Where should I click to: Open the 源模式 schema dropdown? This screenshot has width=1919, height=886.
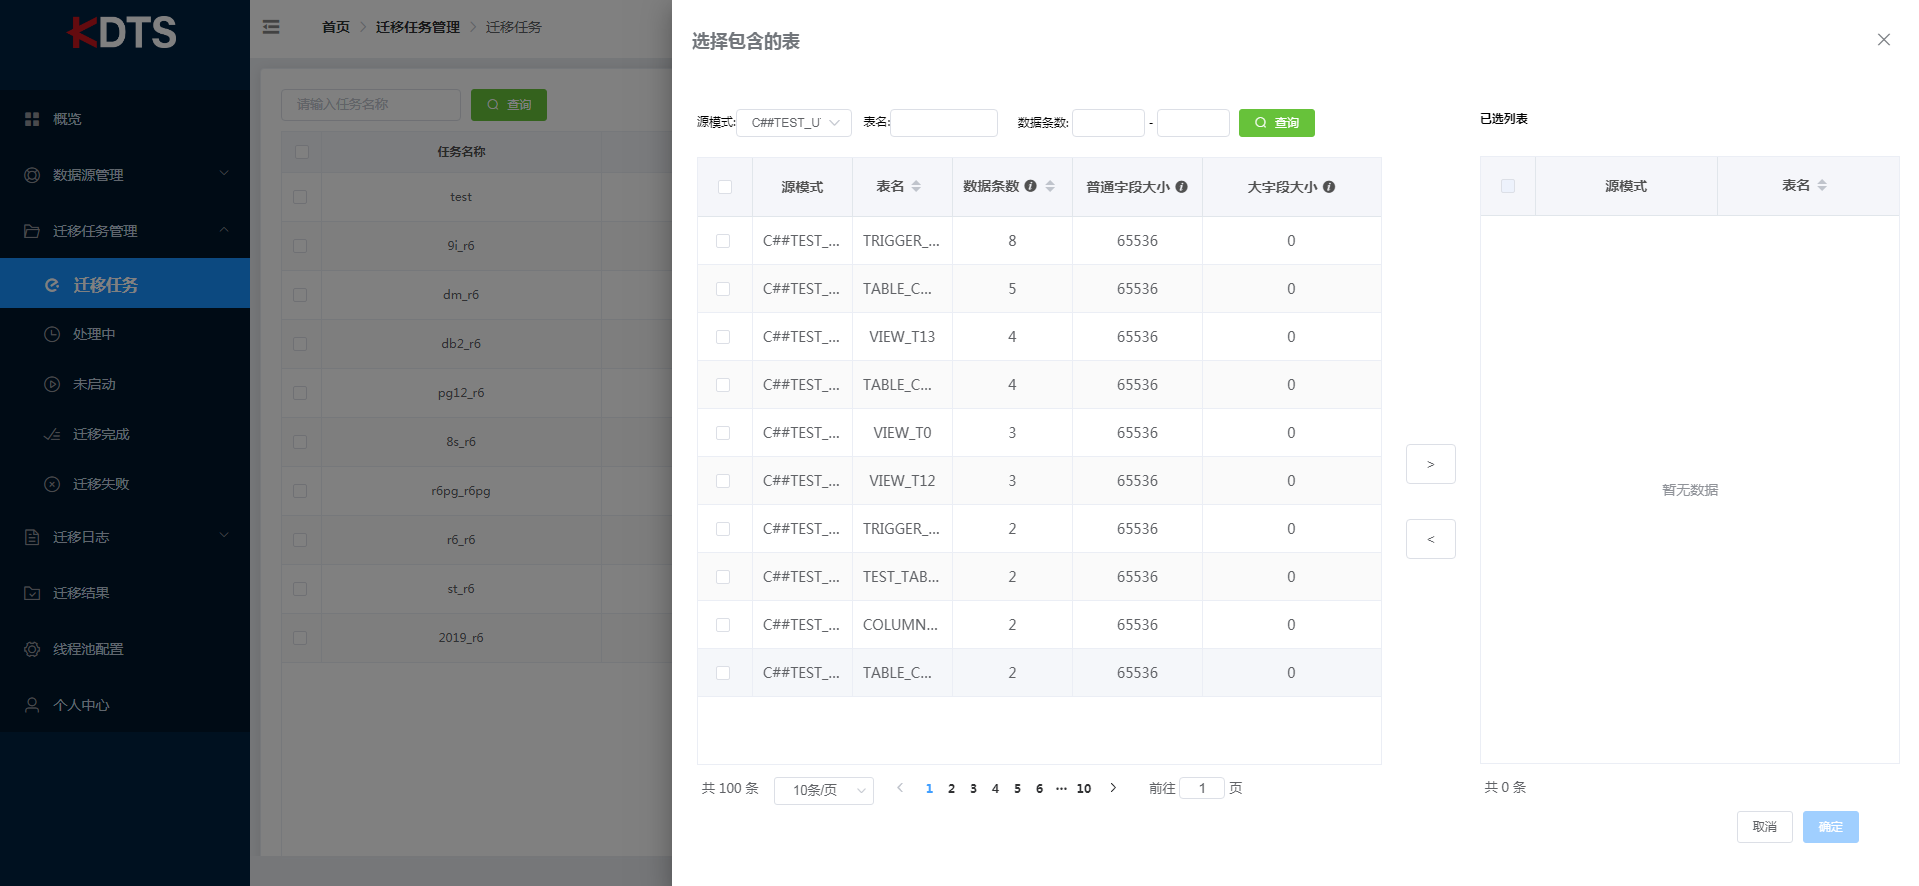(794, 123)
